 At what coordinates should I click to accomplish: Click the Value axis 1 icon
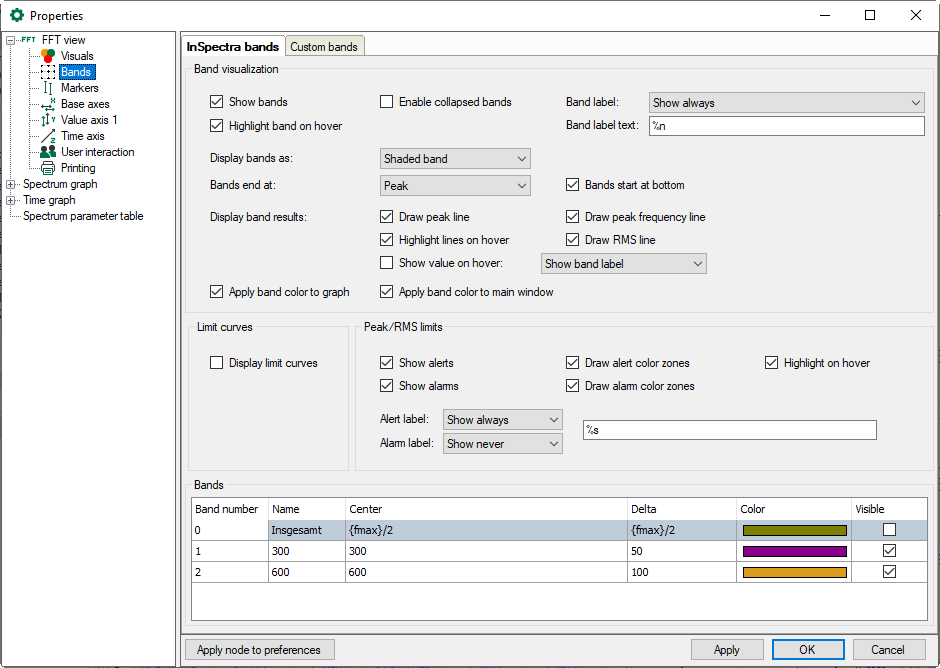click(x=48, y=120)
